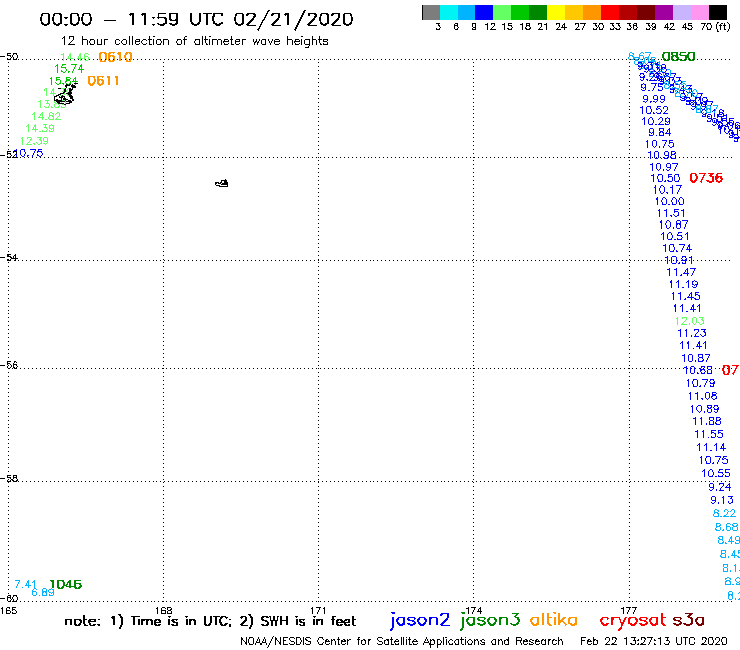Click the title date 02/21/2020
The width and height of the screenshot is (740, 650).
tap(294, 19)
